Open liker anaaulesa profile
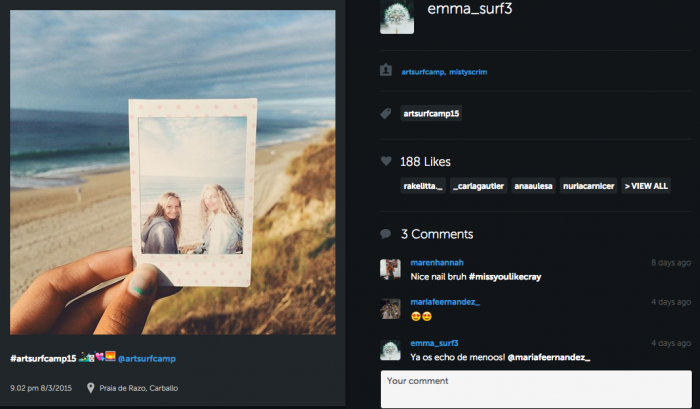The image size is (700, 409). point(532,186)
